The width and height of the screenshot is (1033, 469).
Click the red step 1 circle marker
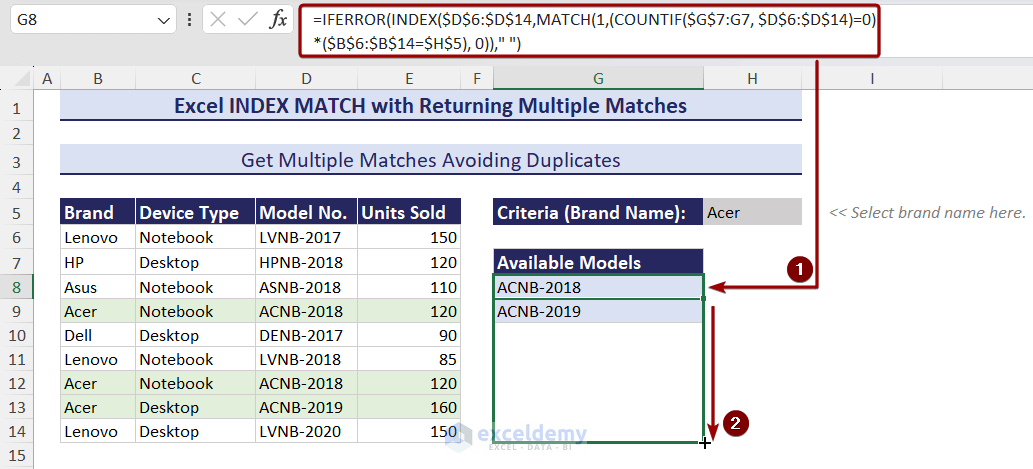[x=798, y=268]
